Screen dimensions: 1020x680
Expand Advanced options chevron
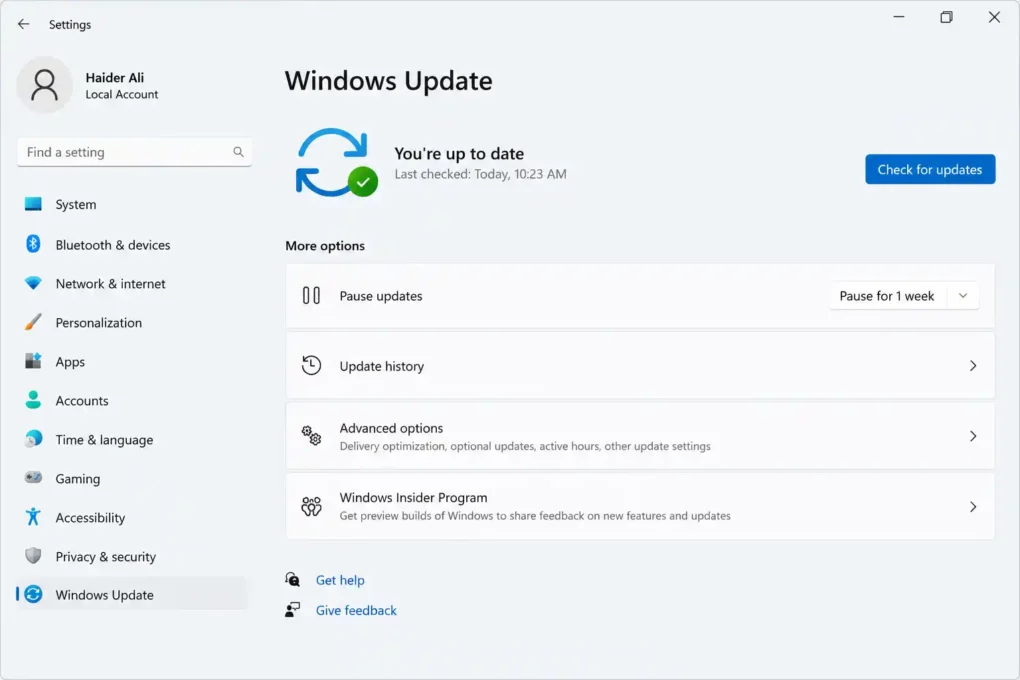973,436
